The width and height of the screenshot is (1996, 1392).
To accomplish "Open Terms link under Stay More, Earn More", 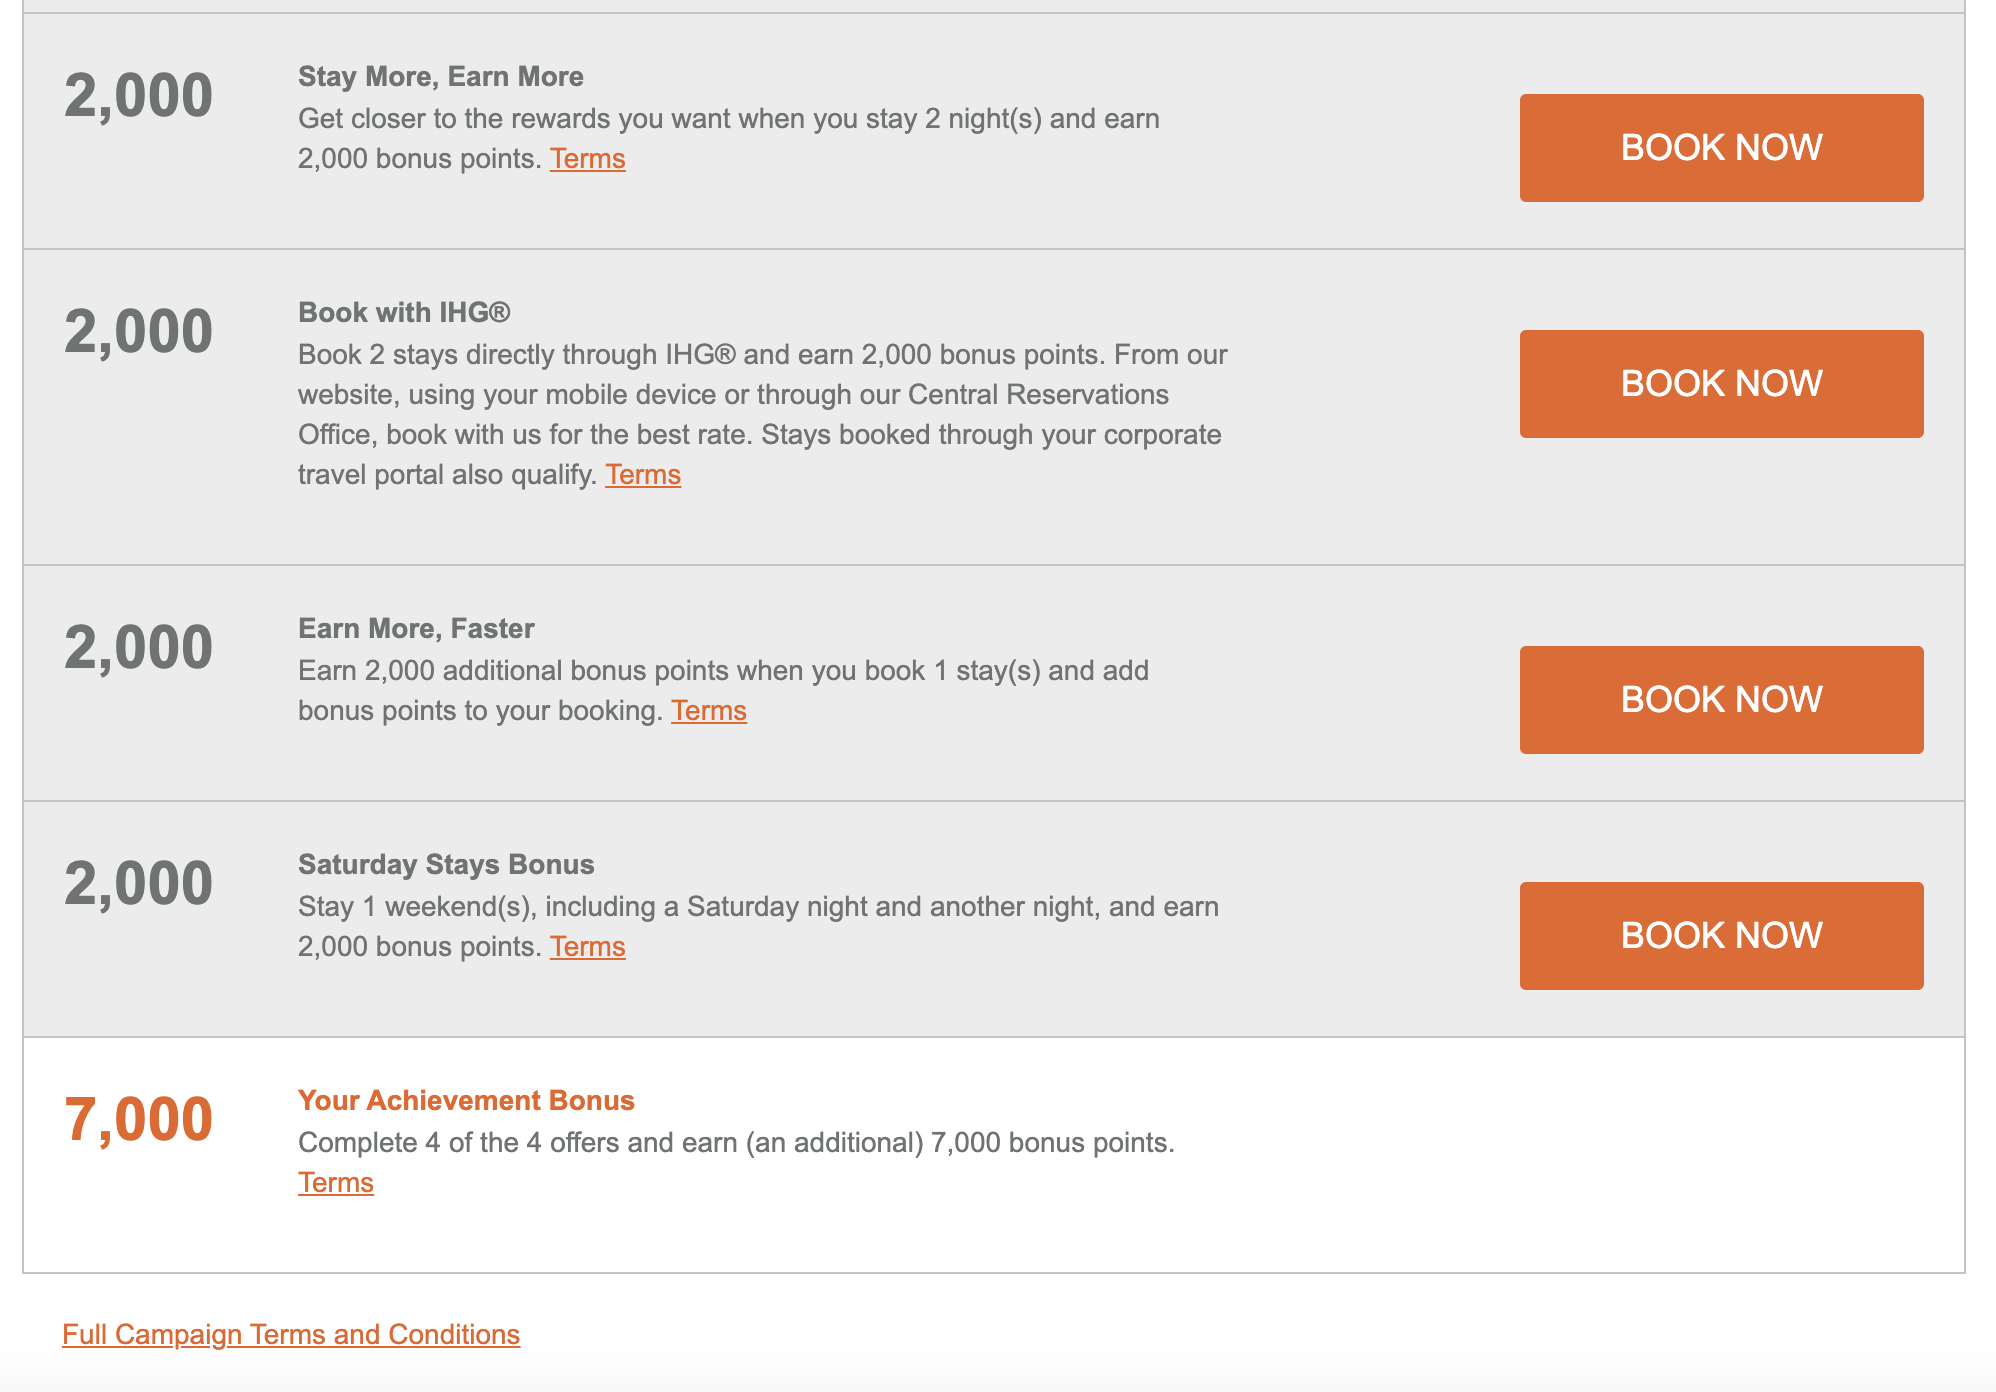I will [x=587, y=159].
